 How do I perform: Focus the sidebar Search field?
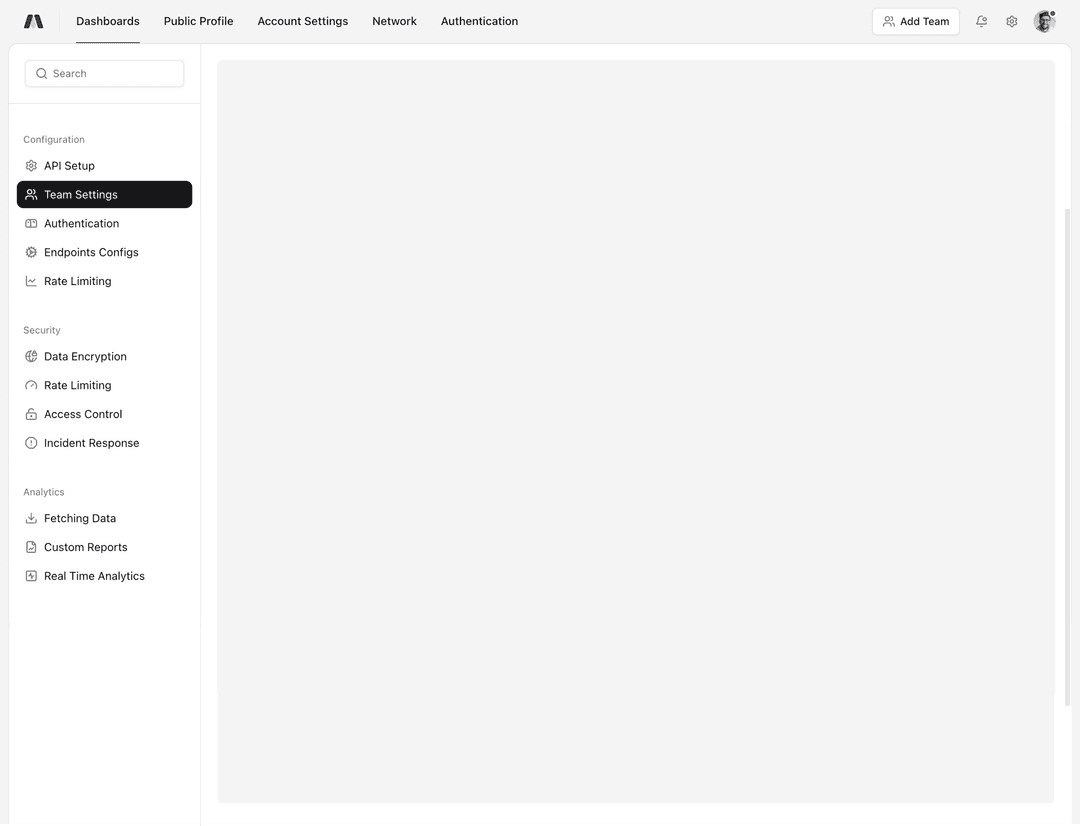tap(104, 74)
